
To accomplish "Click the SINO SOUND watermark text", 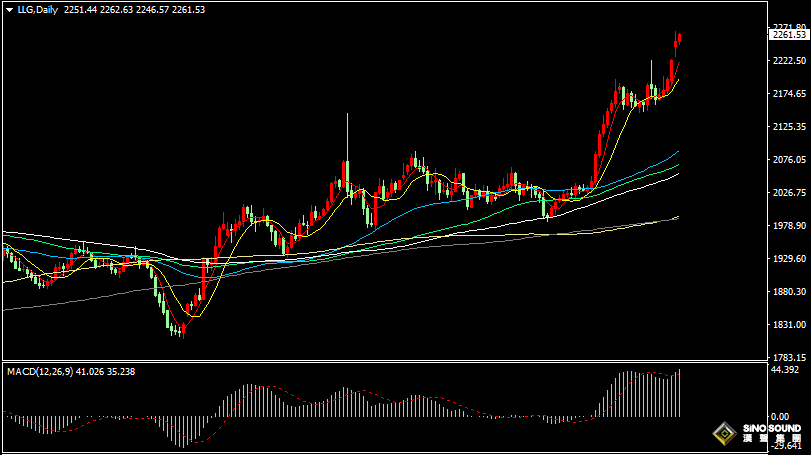I will point(771,429).
